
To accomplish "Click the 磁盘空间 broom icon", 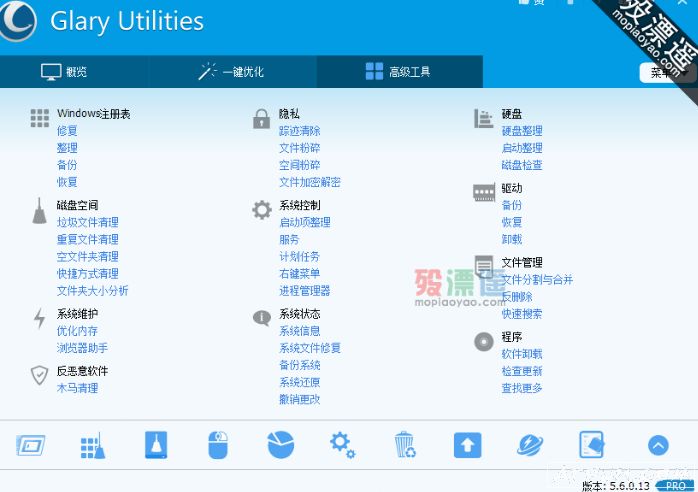I will point(40,211).
